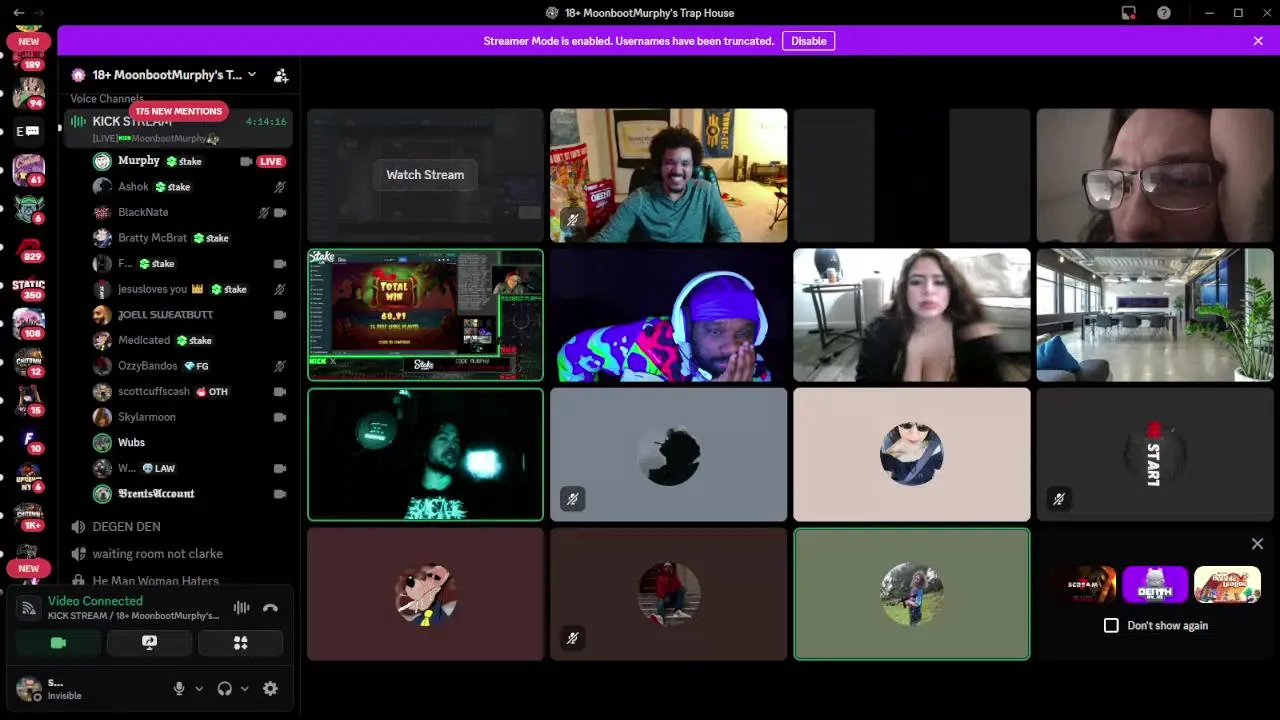Toggle the headphones deafen button
Screen dimensions: 1280x720
coord(224,689)
